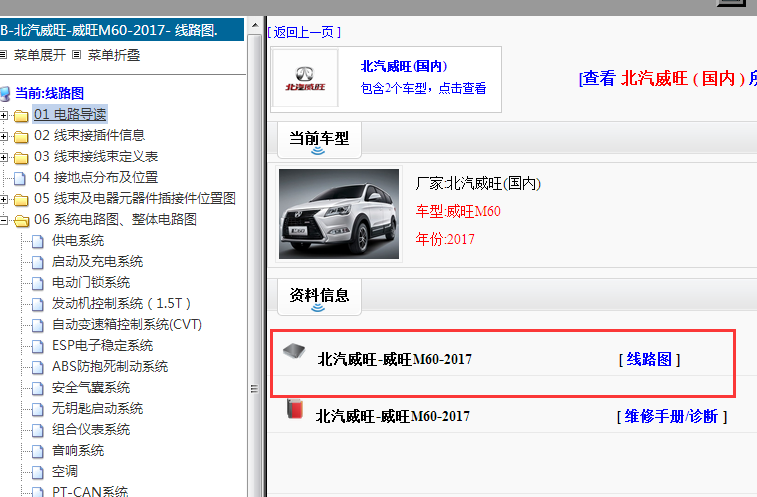Open 04 接地点分布及位置 page
This screenshot has height=497, width=757.
tap(96, 177)
